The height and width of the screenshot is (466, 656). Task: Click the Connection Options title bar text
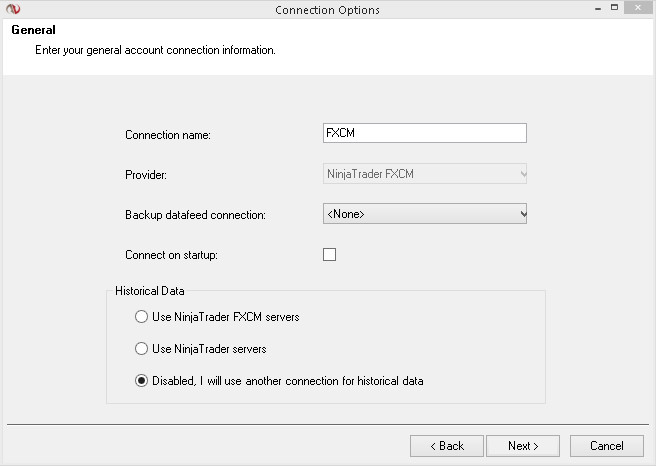coord(327,10)
